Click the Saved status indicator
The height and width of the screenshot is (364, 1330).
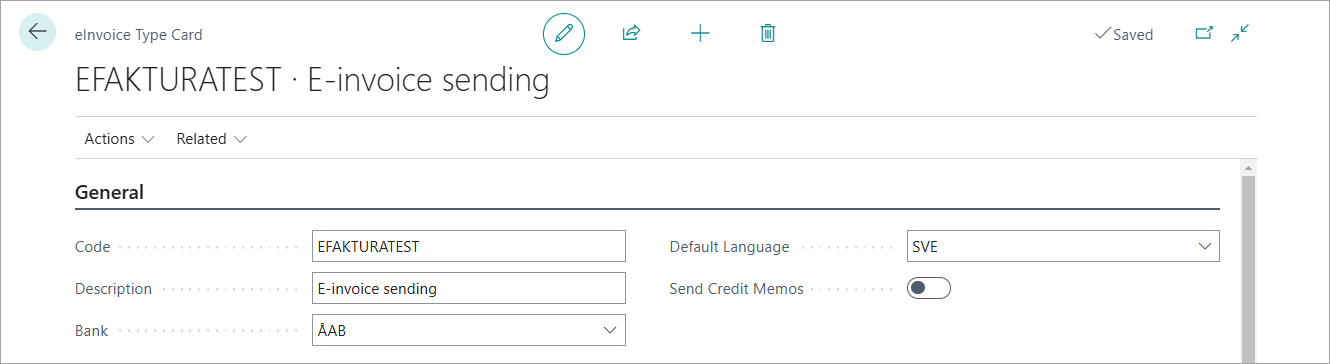(x=1124, y=35)
